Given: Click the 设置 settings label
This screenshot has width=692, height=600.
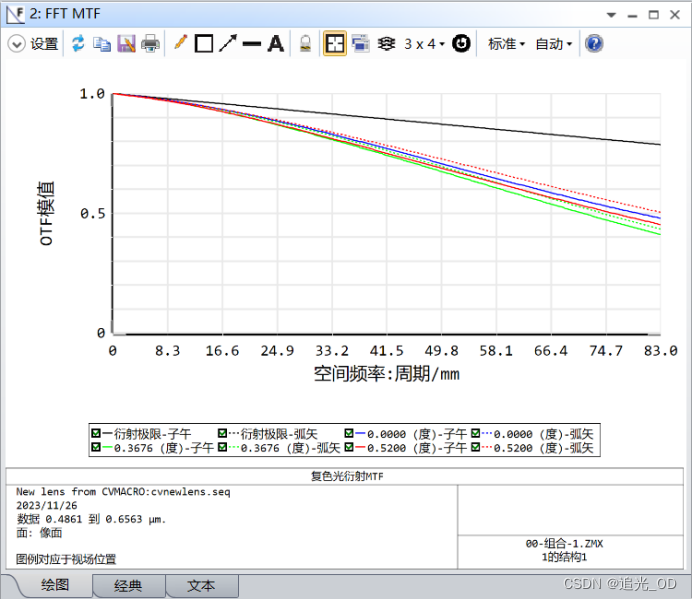Looking at the screenshot, I should [44, 44].
